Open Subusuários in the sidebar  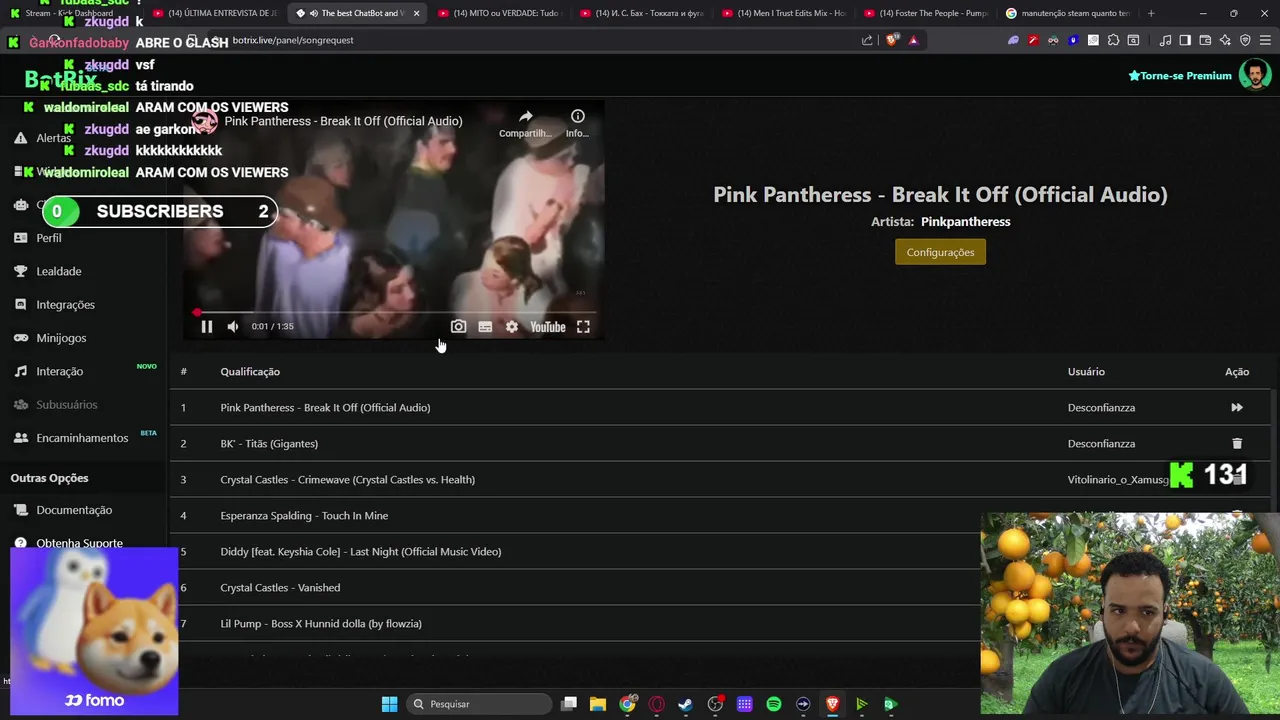[x=67, y=405]
